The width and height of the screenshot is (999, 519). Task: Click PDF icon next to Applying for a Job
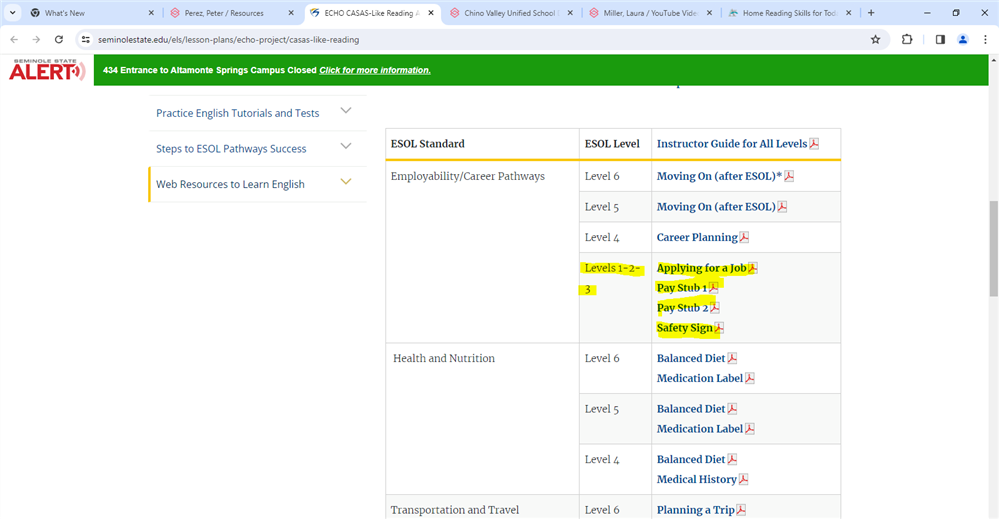pos(752,267)
